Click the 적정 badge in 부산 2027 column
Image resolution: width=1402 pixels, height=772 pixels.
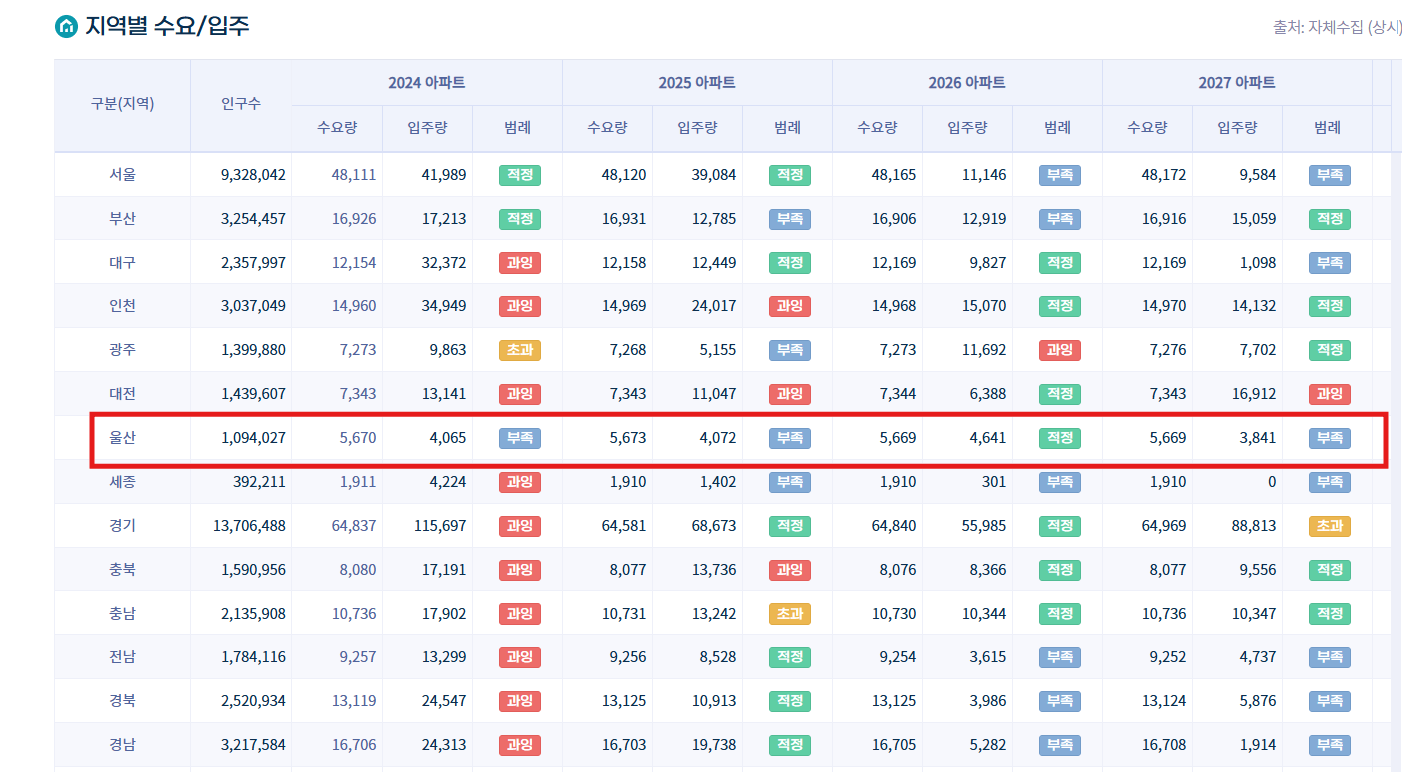[x=1330, y=219]
